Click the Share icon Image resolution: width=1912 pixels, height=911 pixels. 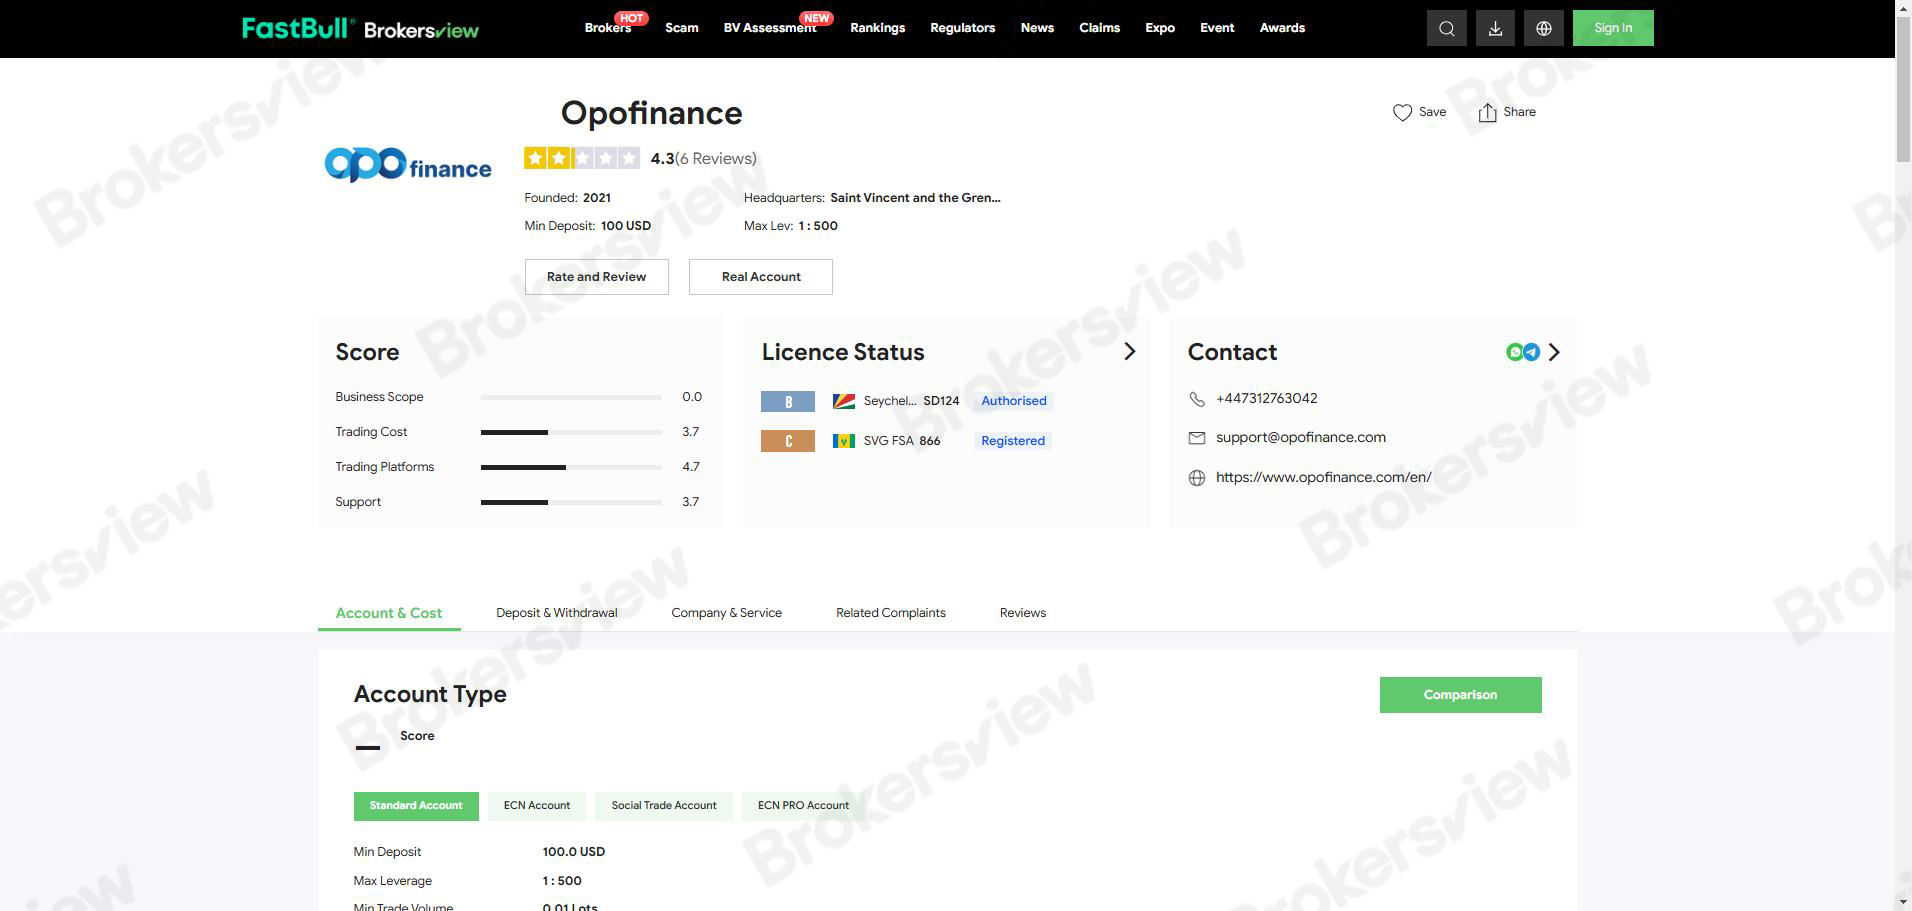pos(1487,113)
